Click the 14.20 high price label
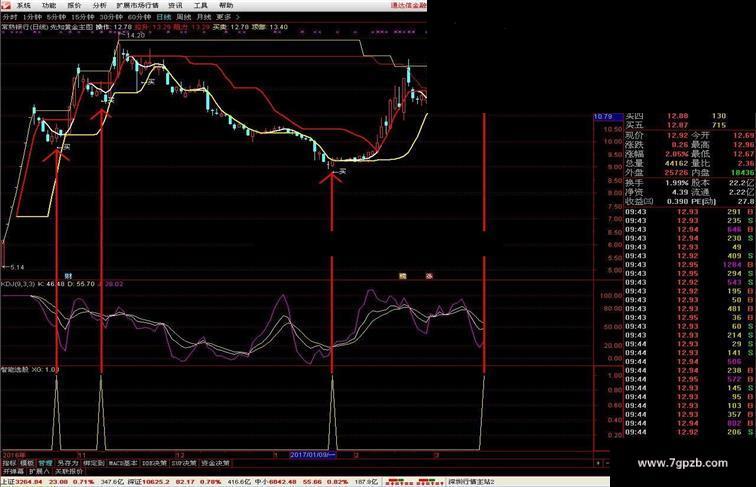The height and width of the screenshot is (487, 756). click(135, 35)
